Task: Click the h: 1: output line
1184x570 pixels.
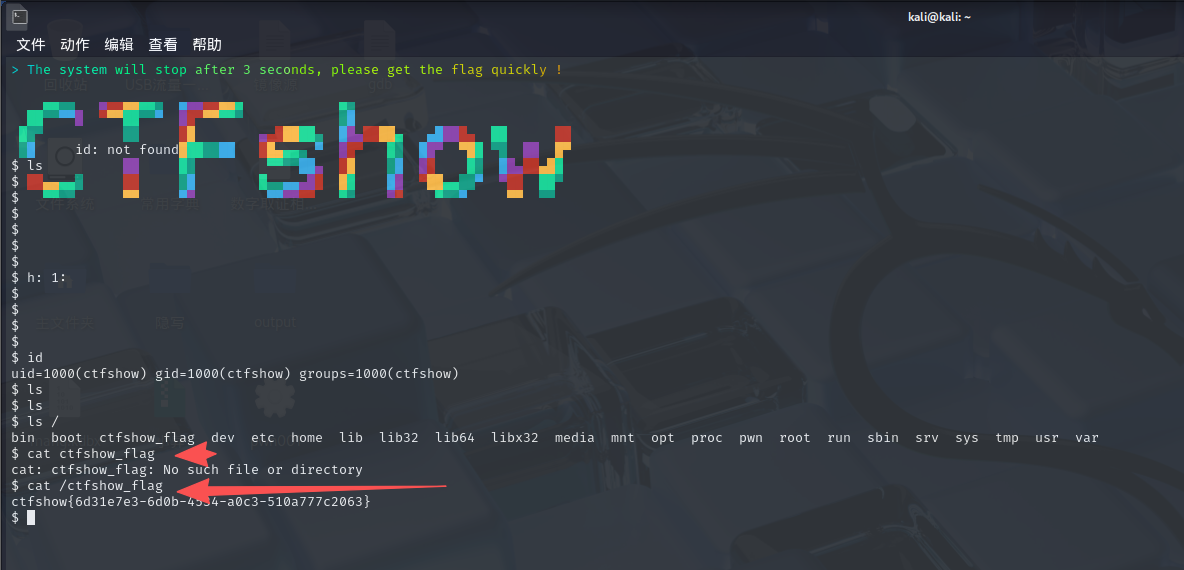Action: [47, 278]
